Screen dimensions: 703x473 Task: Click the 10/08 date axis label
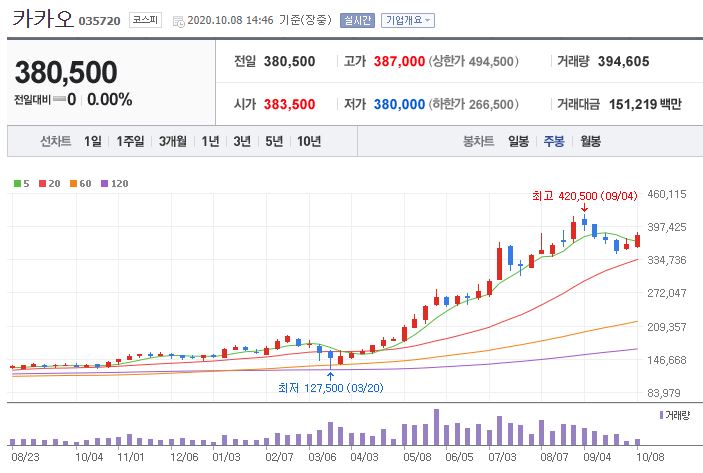651,457
